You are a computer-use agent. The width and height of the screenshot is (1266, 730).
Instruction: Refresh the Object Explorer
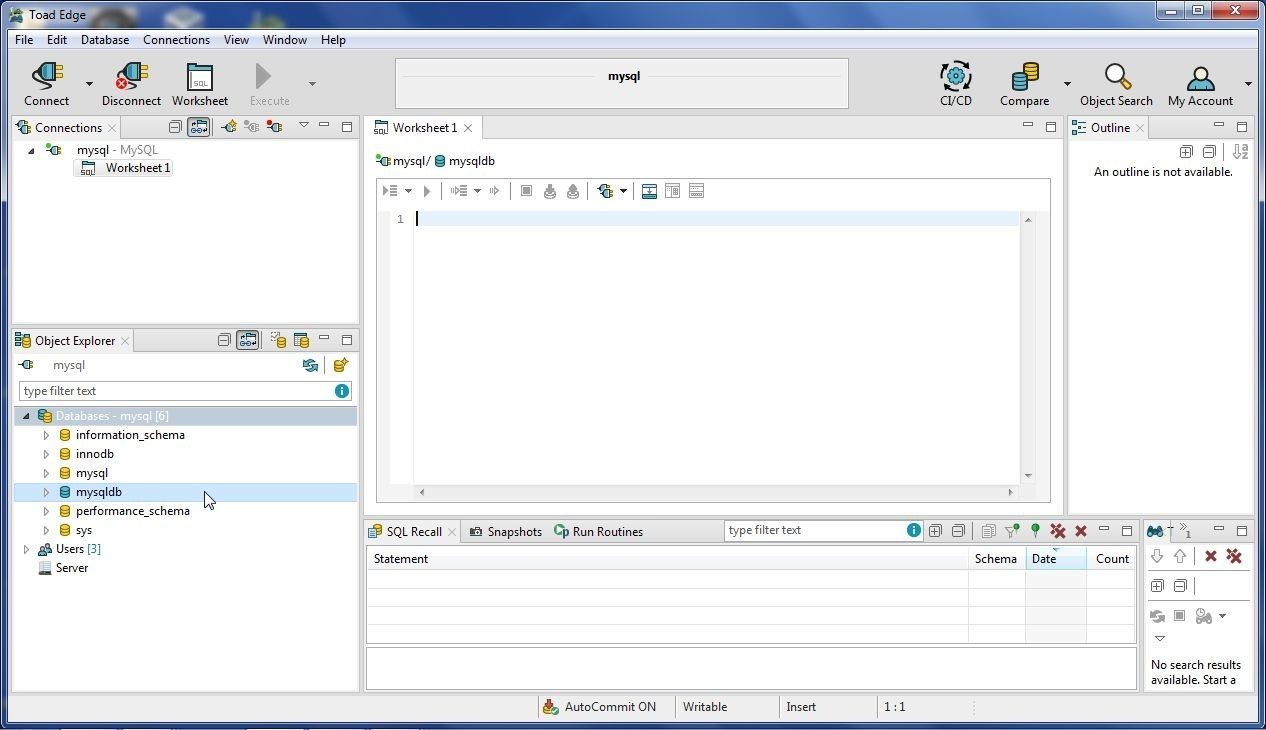click(x=310, y=365)
